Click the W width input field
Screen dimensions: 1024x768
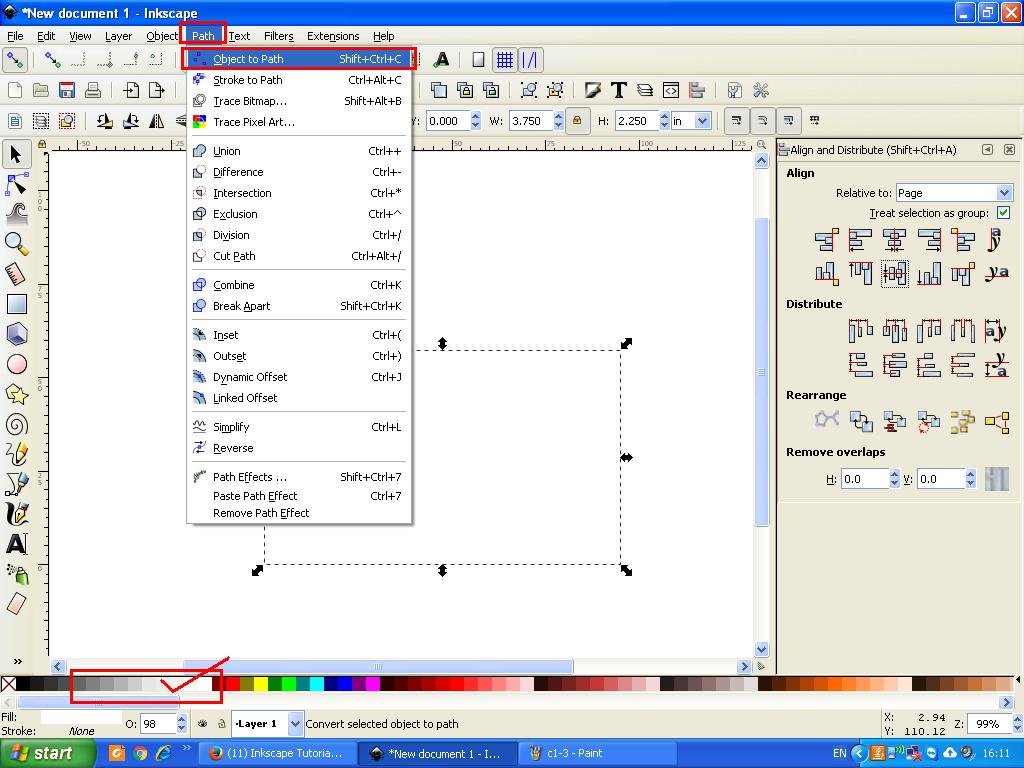pyautogui.click(x=531, y=121)
